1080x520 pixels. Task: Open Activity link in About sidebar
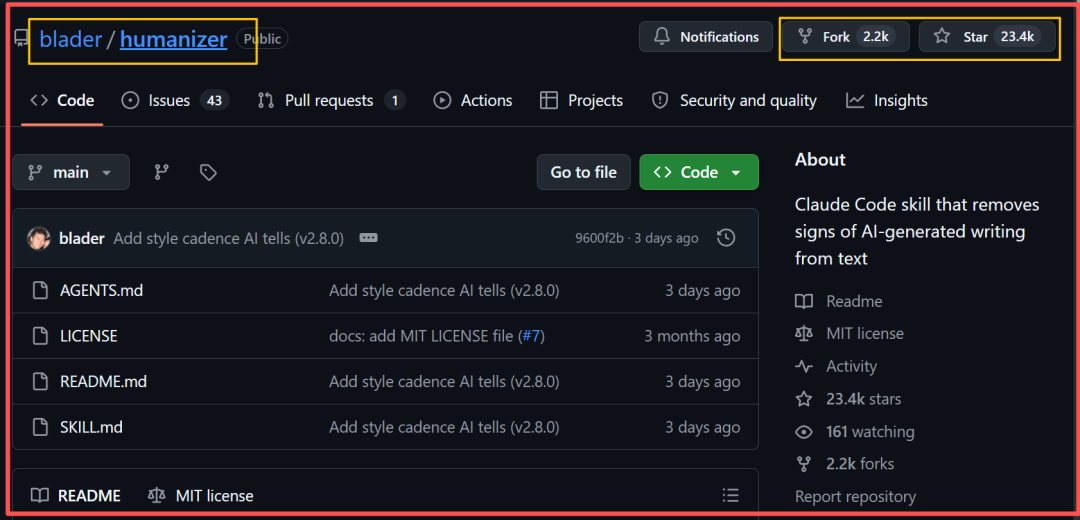[851, 366]
